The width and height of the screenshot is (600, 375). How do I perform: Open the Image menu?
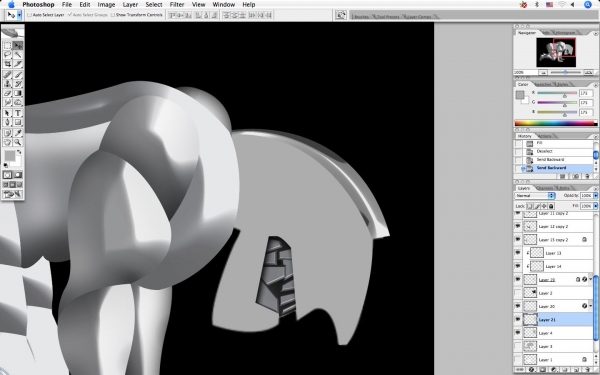point(106,5)
